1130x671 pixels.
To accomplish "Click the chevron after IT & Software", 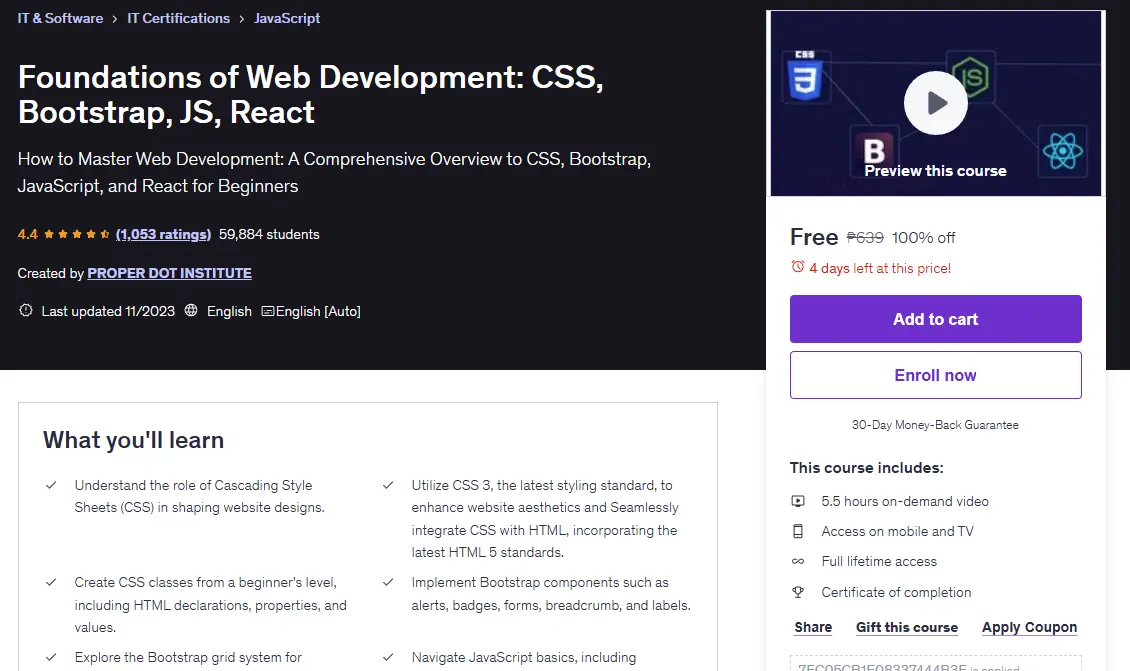I will click(x=115, y=19).
